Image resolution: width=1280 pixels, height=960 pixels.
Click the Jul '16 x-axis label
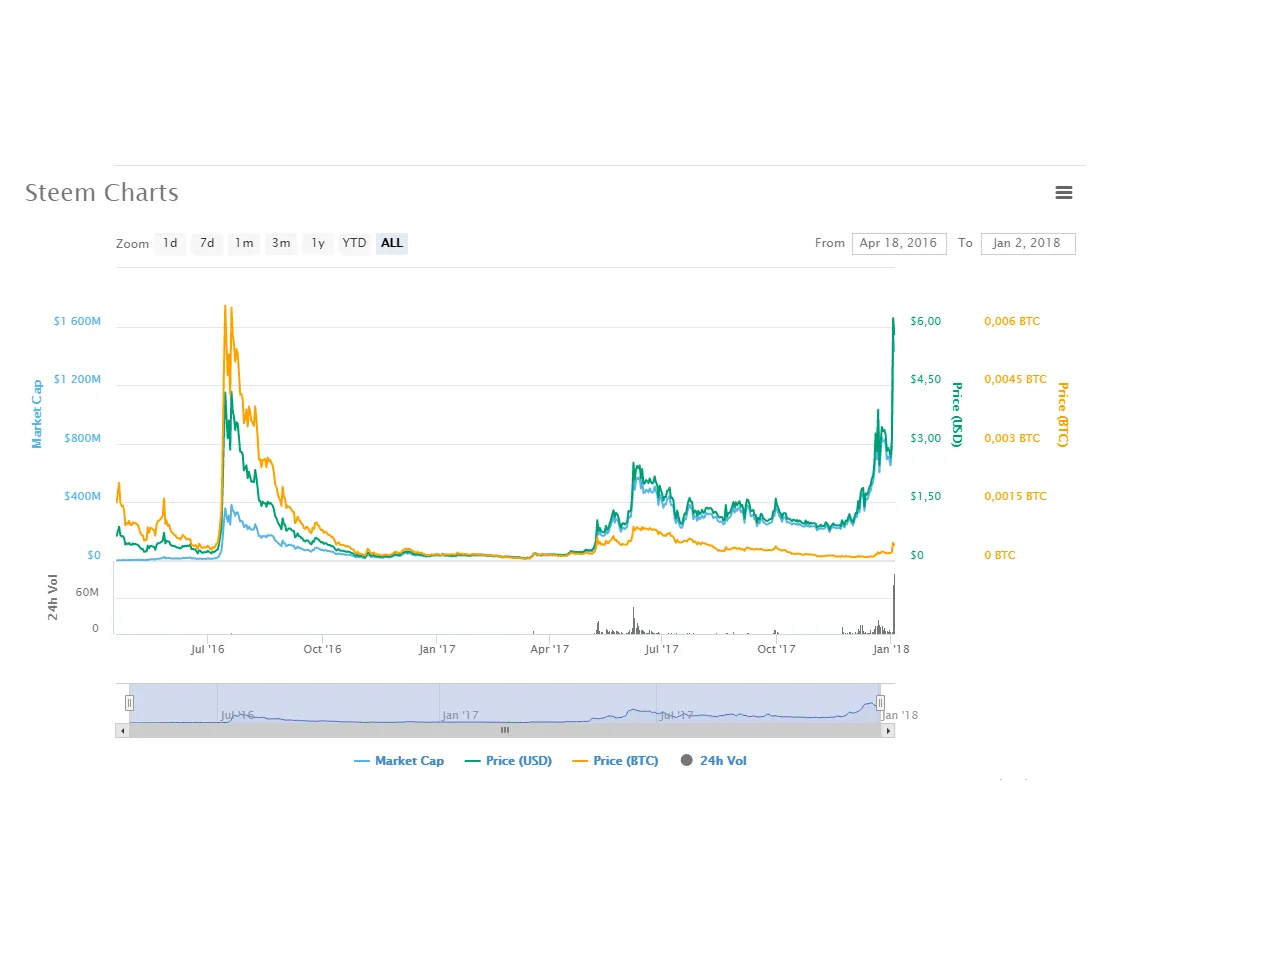[207, 649]
